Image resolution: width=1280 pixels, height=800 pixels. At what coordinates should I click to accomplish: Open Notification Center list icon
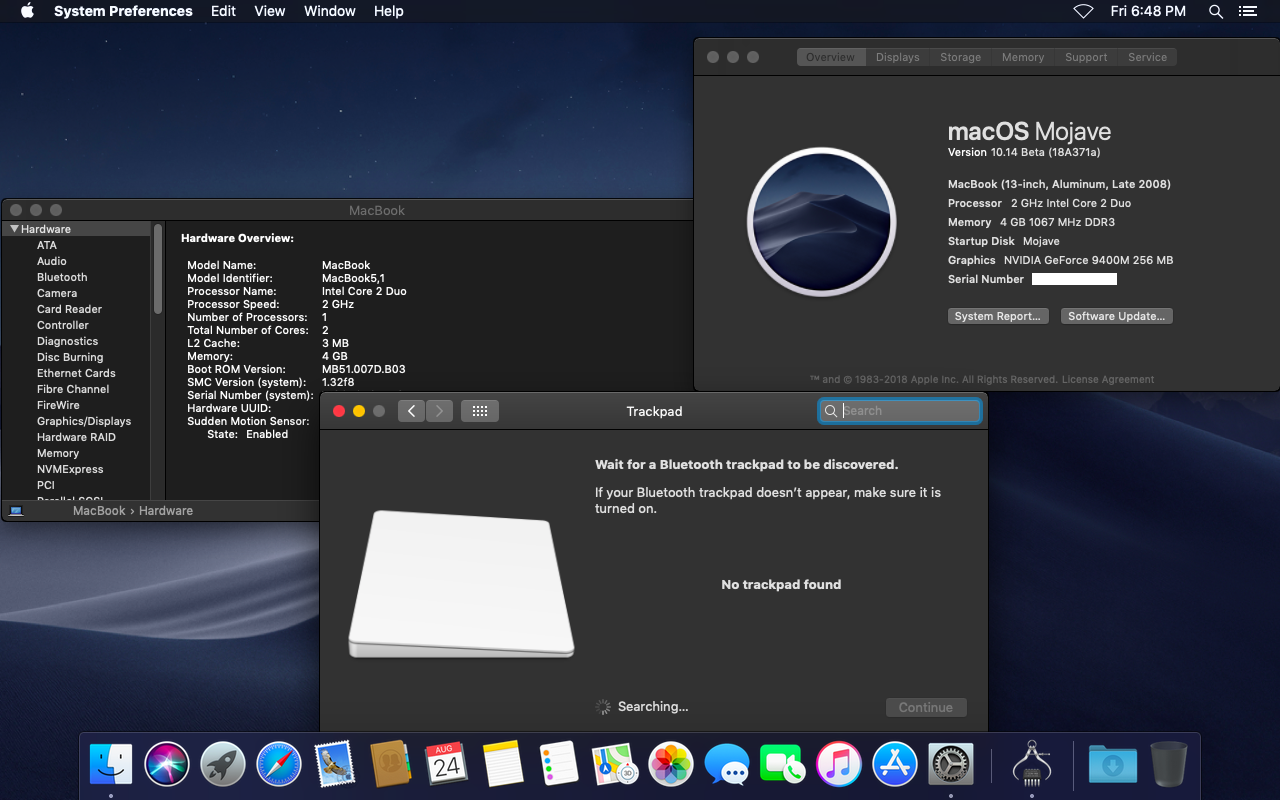point(1247,11)
